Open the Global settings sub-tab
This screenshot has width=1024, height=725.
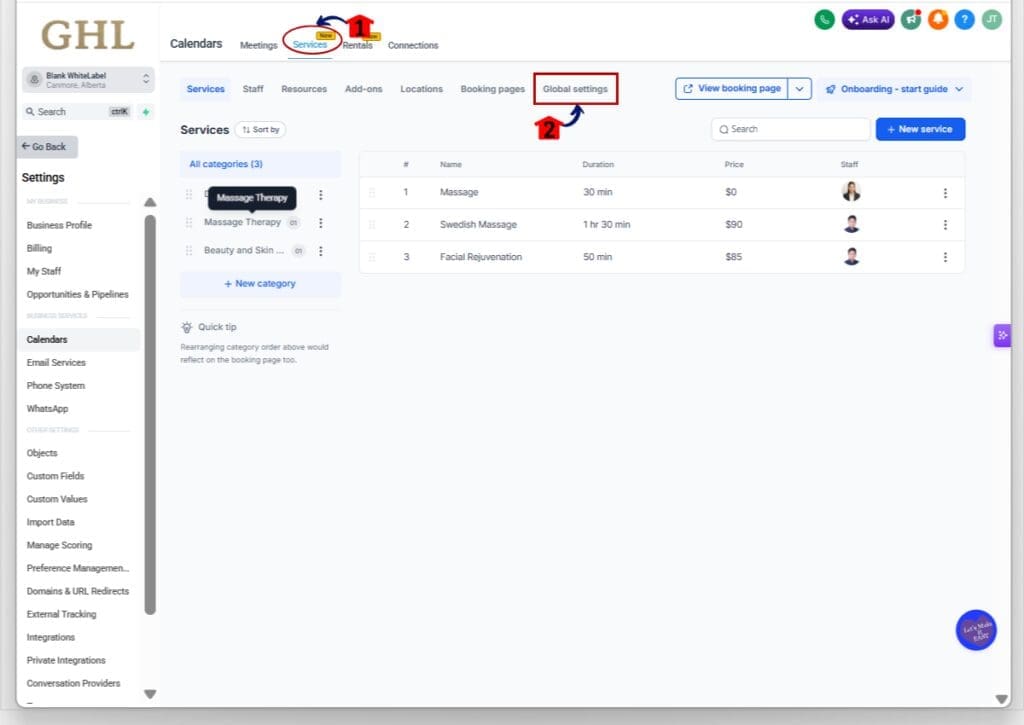tap(575, 89)
